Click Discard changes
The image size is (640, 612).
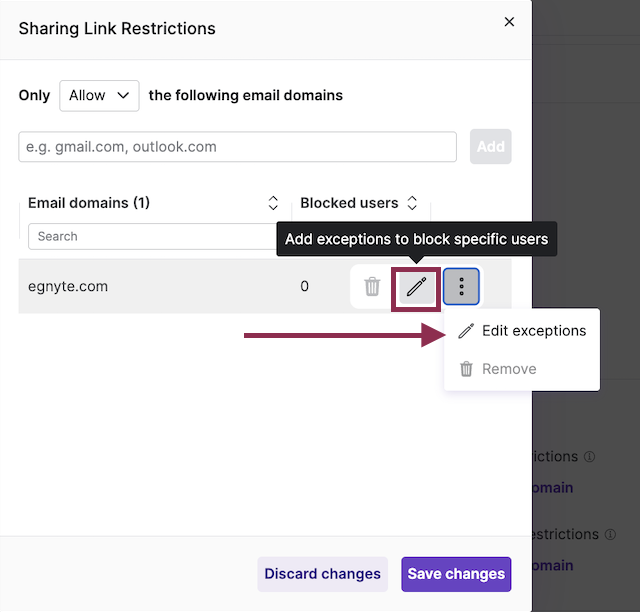click(x=322, y=574)
